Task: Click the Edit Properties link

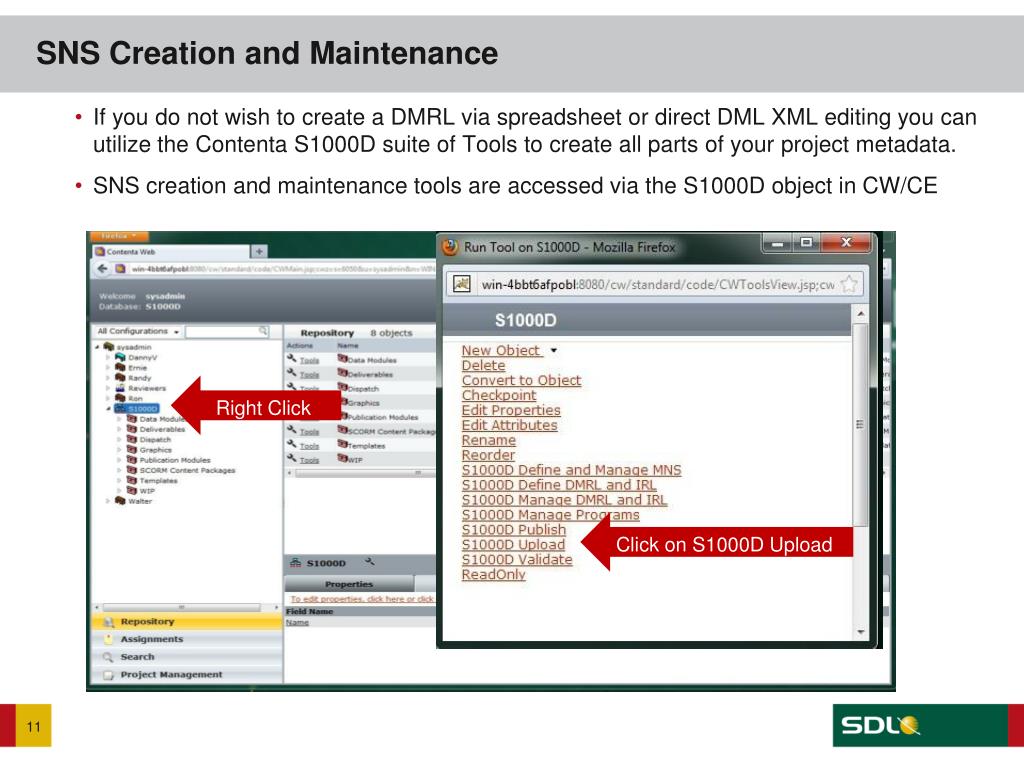Action: (511, 410)
